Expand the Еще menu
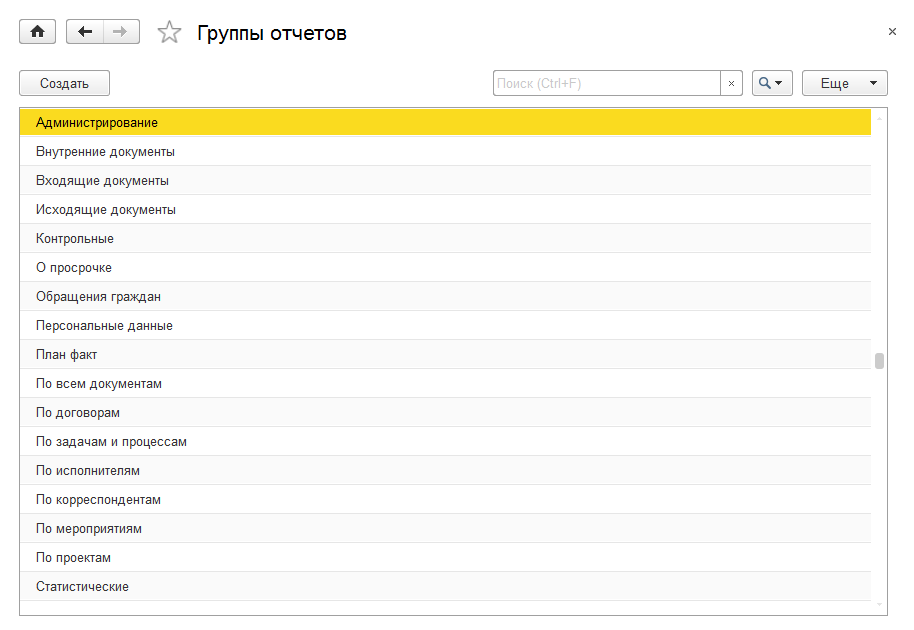Screen dimensions: 914x630 844,84
